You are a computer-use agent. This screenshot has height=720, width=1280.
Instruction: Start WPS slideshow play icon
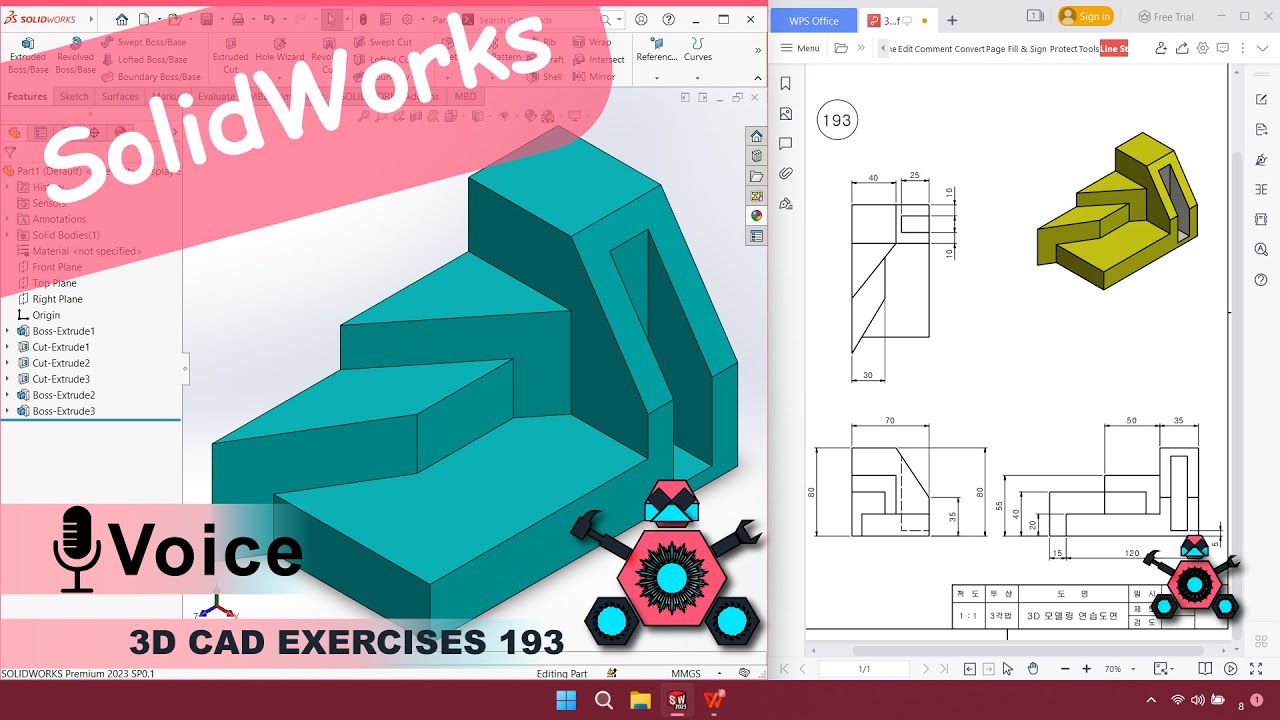tap(1231, 668)
